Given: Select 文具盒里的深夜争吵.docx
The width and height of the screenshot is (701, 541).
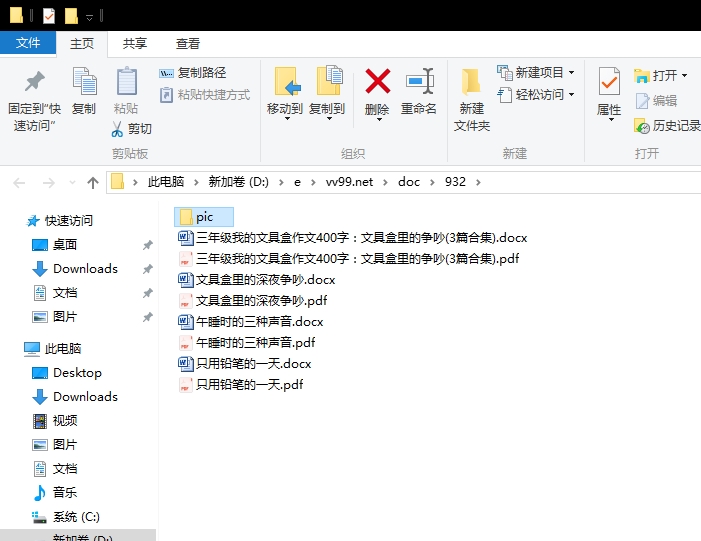Looking at the screenshot, I should 257,279.
